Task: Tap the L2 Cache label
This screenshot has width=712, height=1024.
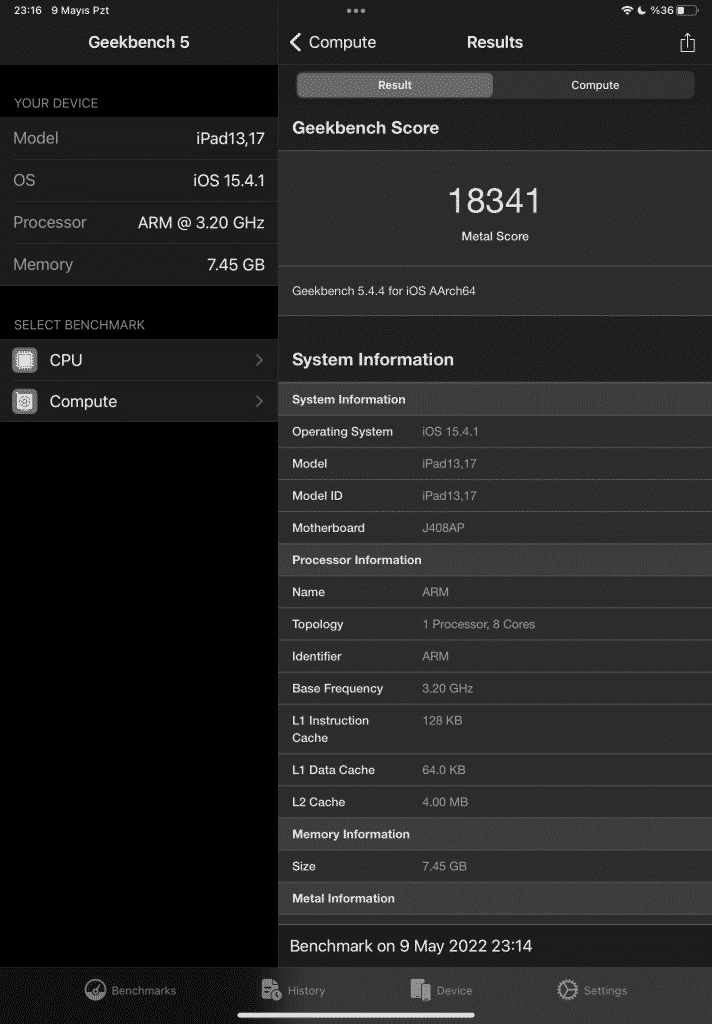Action: click(x=319, y=802)
